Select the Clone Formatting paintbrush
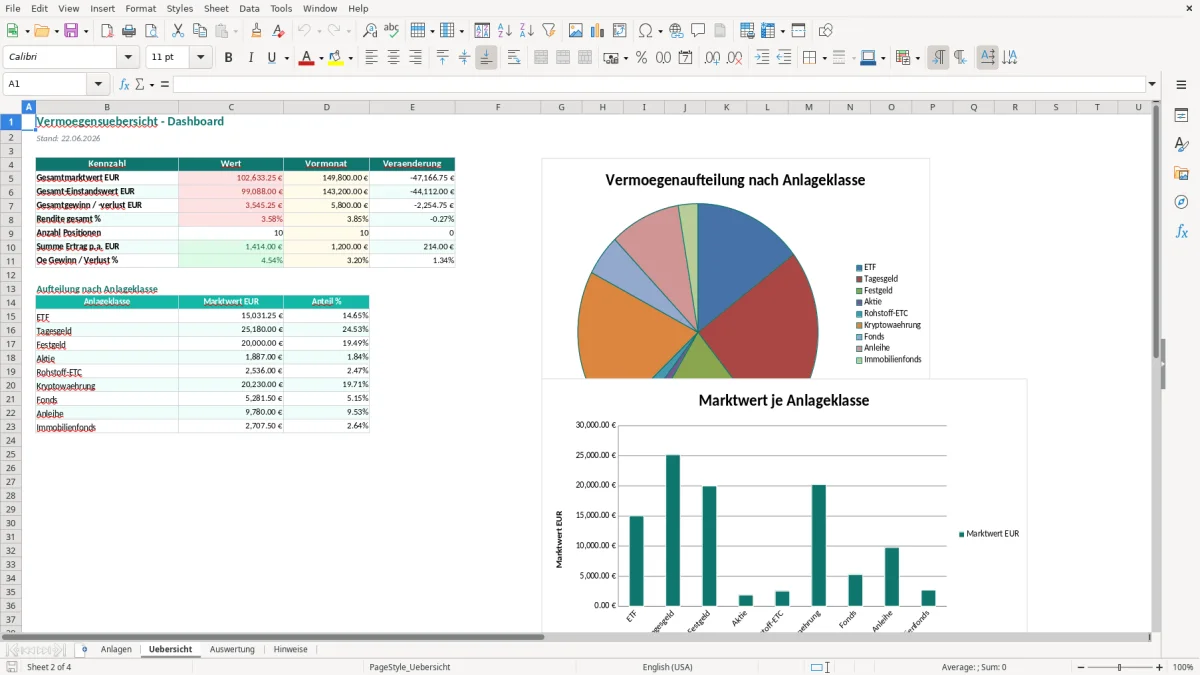 pyautogui.click(x=256, y=30)
